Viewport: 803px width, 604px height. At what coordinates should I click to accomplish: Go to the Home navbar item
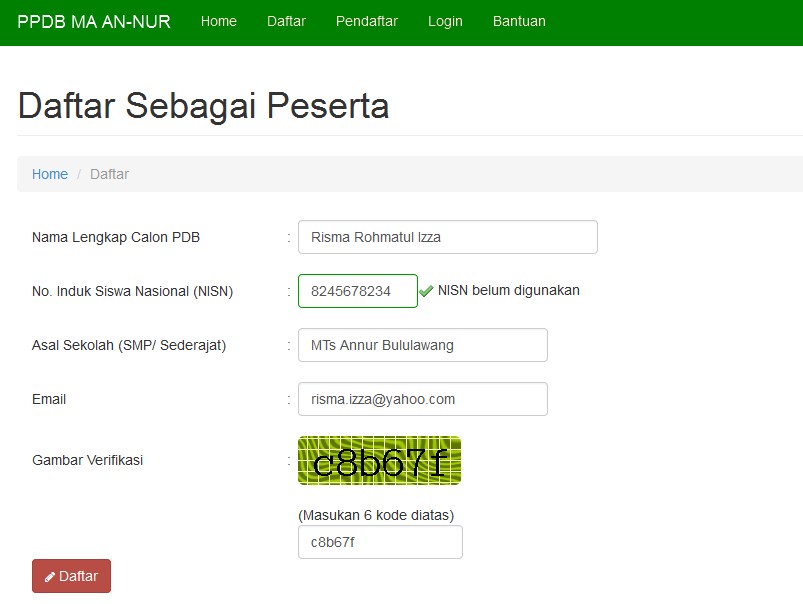(219, 22)
